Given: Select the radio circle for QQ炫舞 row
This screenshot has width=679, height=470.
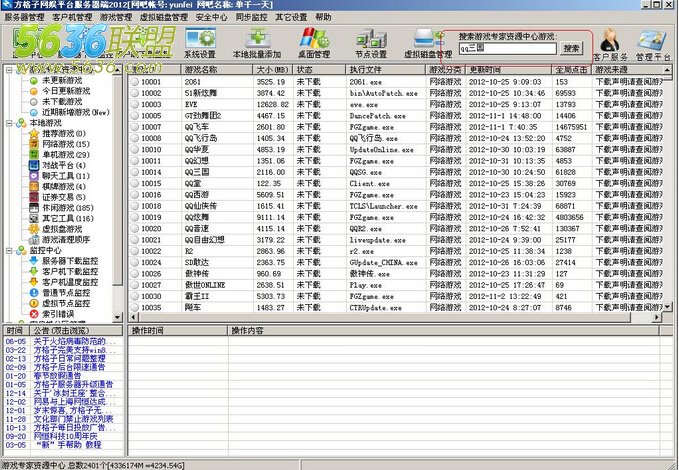Looking at the screenshot, I should [x=135, y=217].
